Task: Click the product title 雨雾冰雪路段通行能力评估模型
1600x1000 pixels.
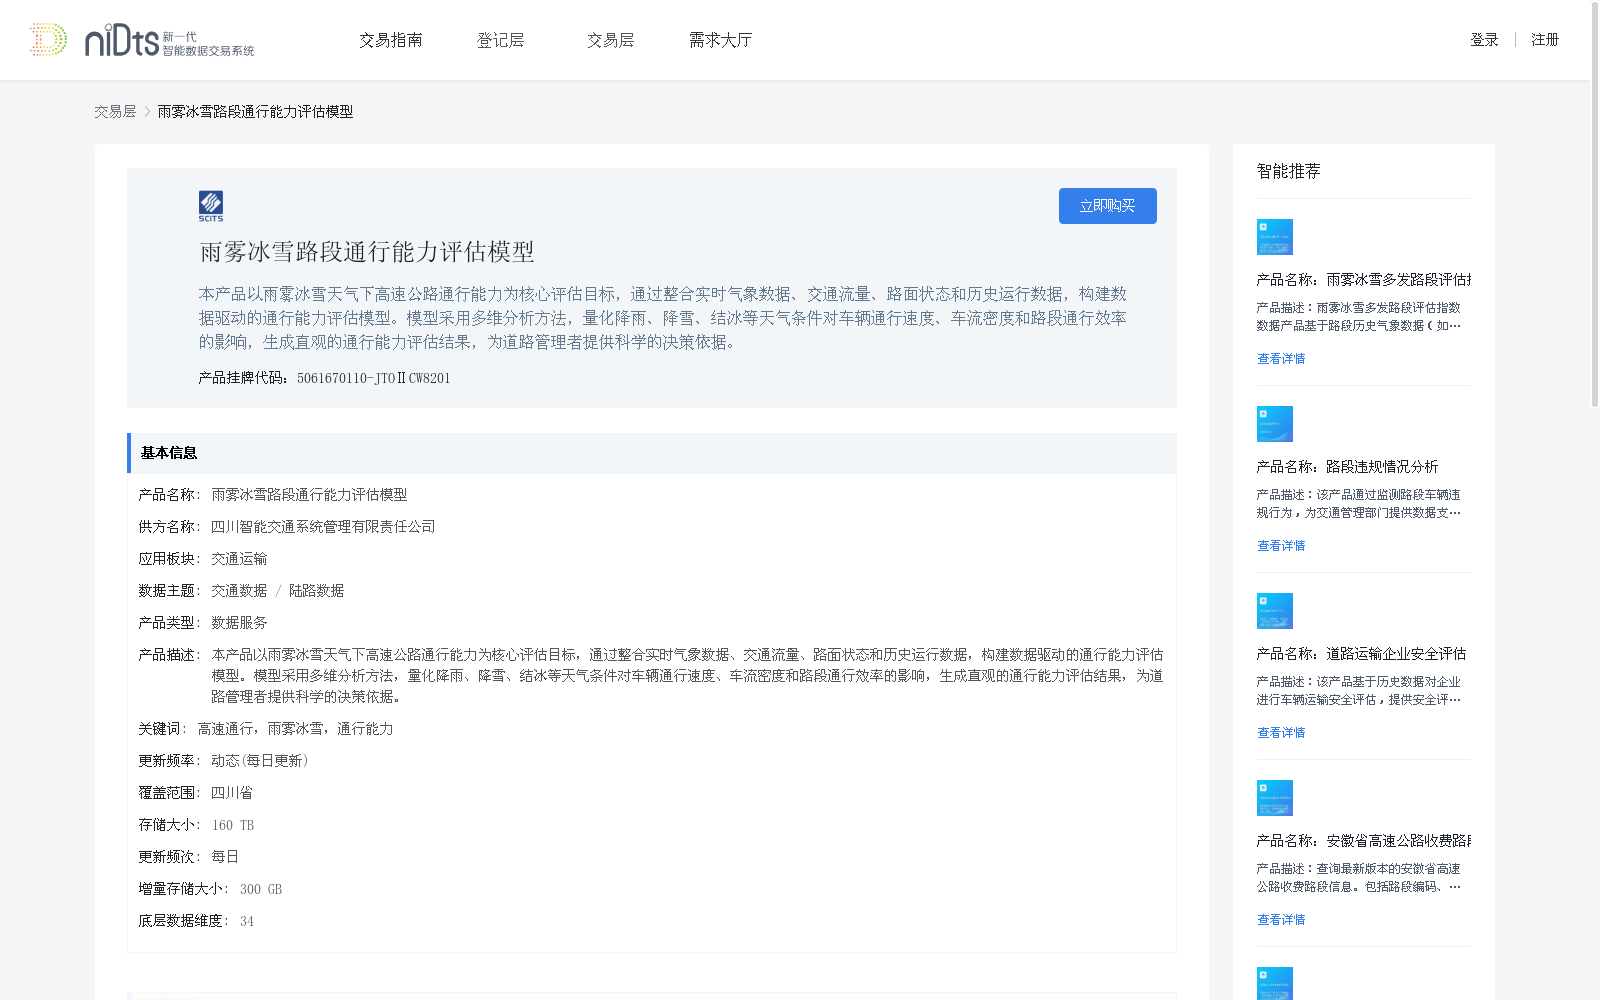Action: pyautogui.click(x=367, y=252)
